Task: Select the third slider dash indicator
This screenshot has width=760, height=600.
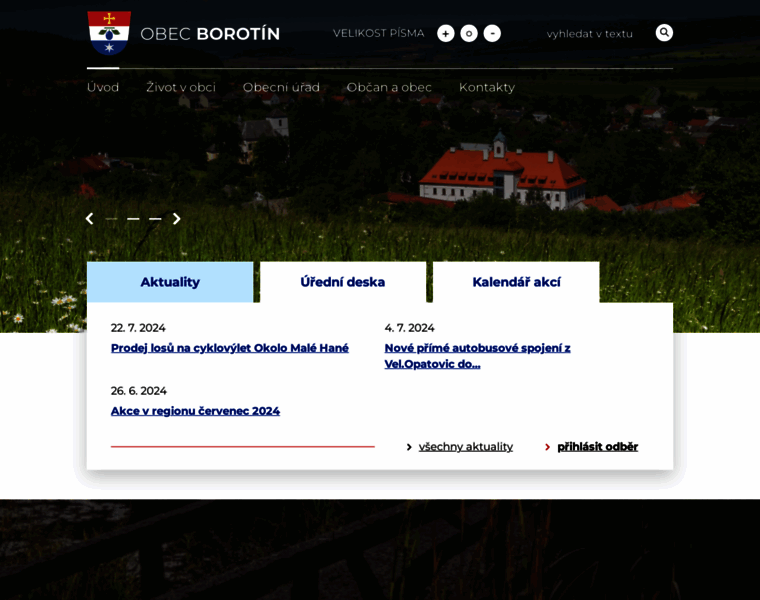Action: 155,219
